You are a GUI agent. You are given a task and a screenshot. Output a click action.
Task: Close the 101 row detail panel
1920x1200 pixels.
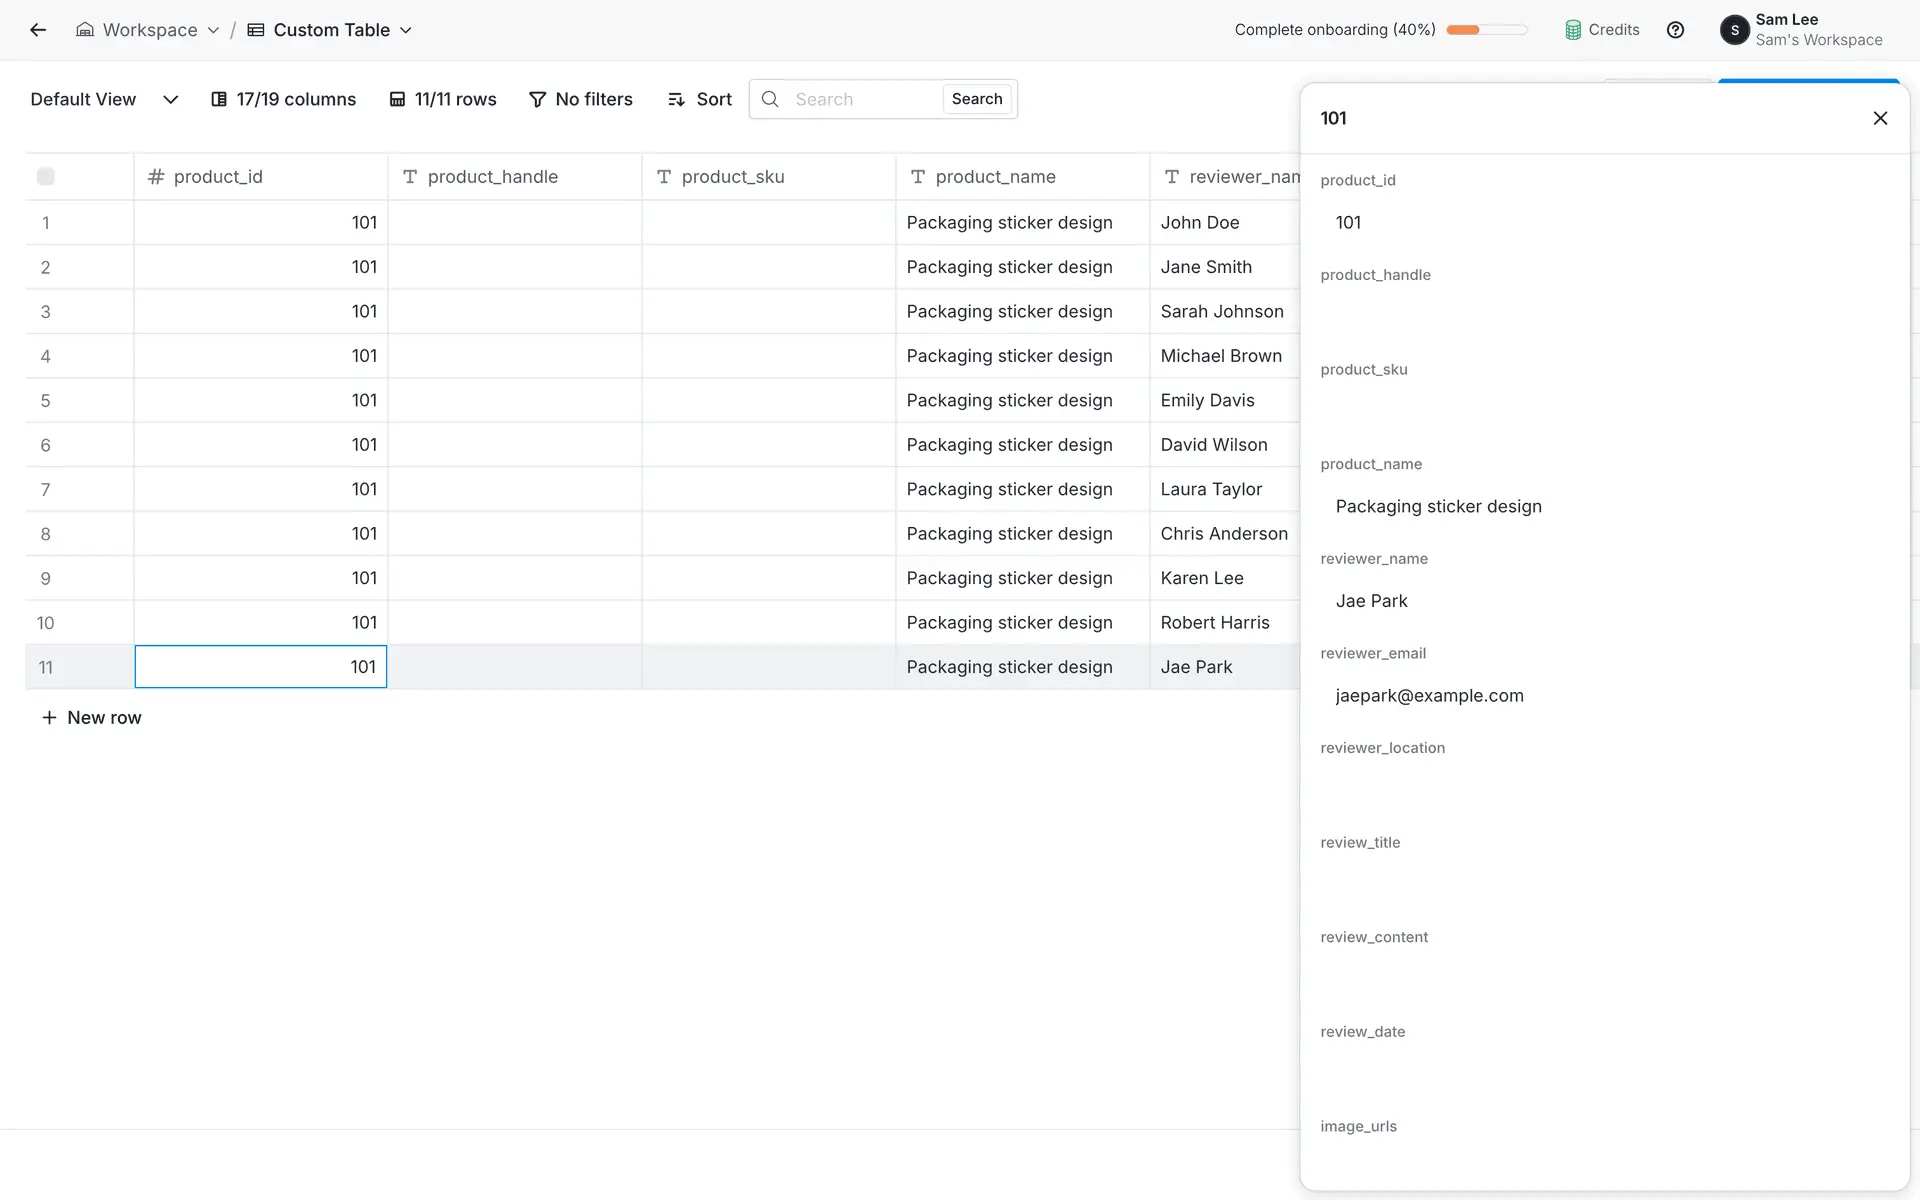(x=1880, y=118)
